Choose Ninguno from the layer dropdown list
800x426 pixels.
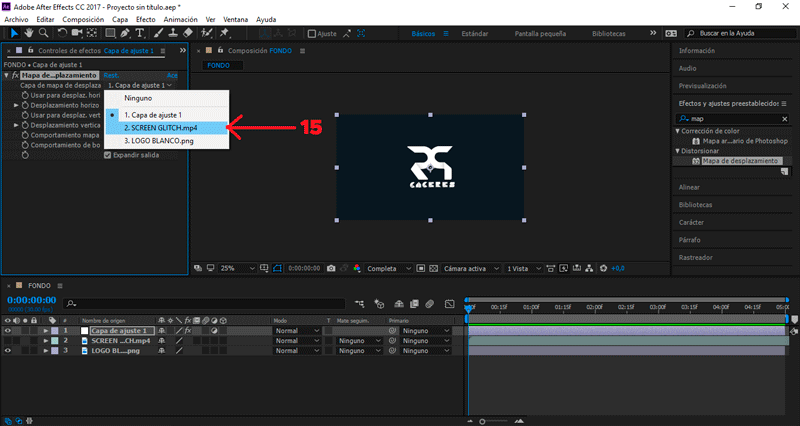(167, 98)
